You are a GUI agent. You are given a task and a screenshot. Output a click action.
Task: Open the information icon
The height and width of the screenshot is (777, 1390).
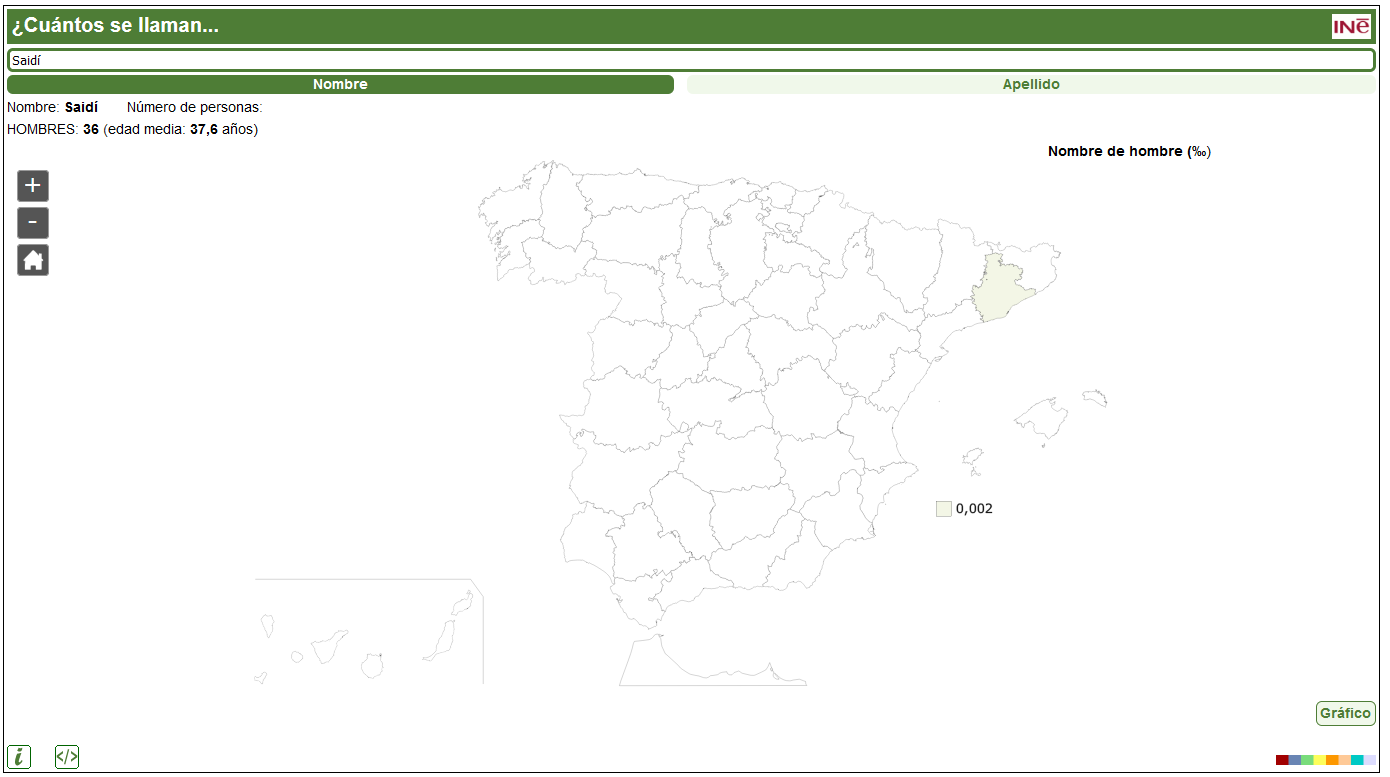point(19,757)
